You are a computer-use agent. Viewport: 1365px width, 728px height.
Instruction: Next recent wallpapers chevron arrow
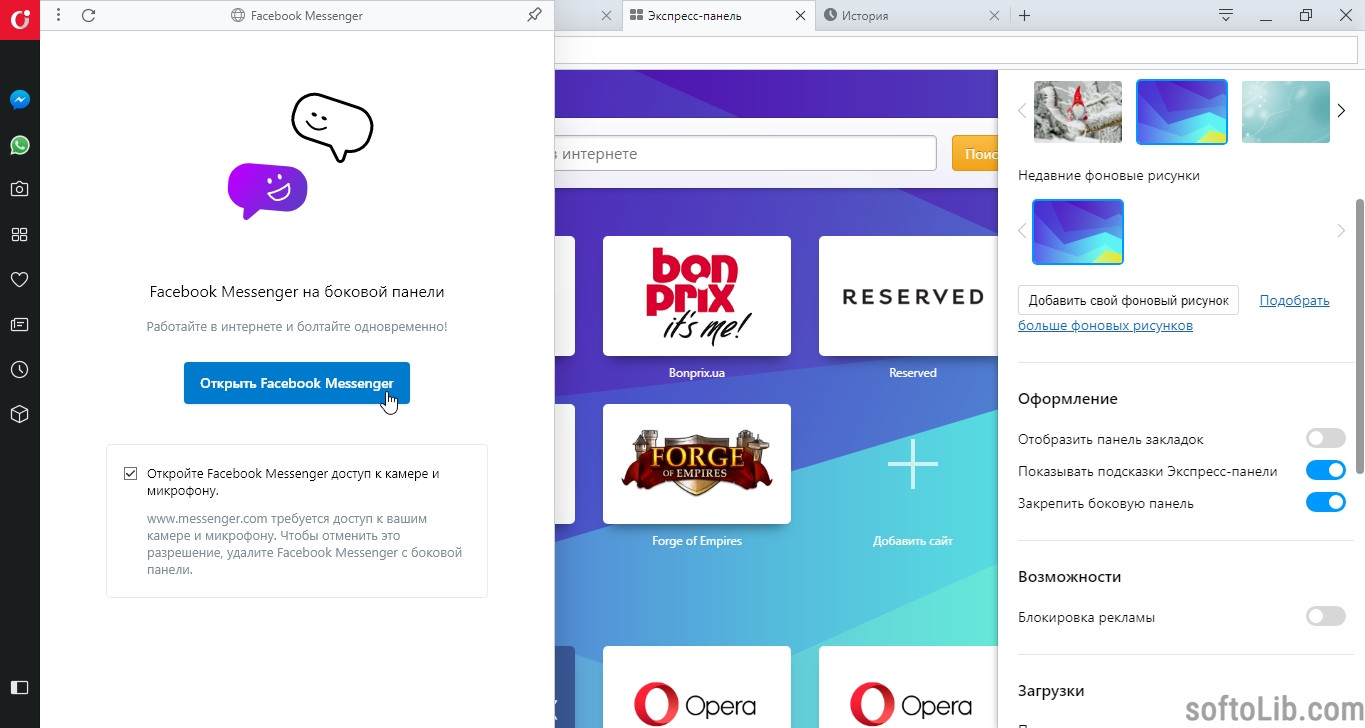[1341, 231]
